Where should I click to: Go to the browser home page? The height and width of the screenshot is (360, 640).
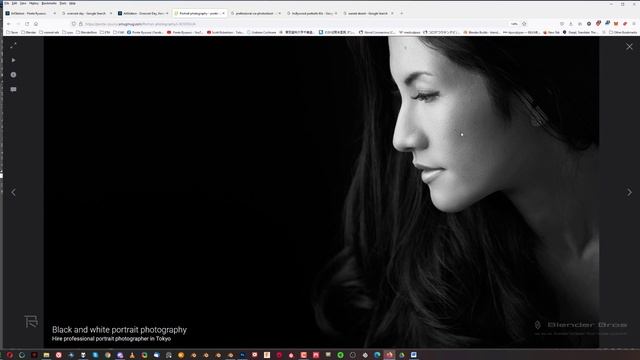pos(36,24)
